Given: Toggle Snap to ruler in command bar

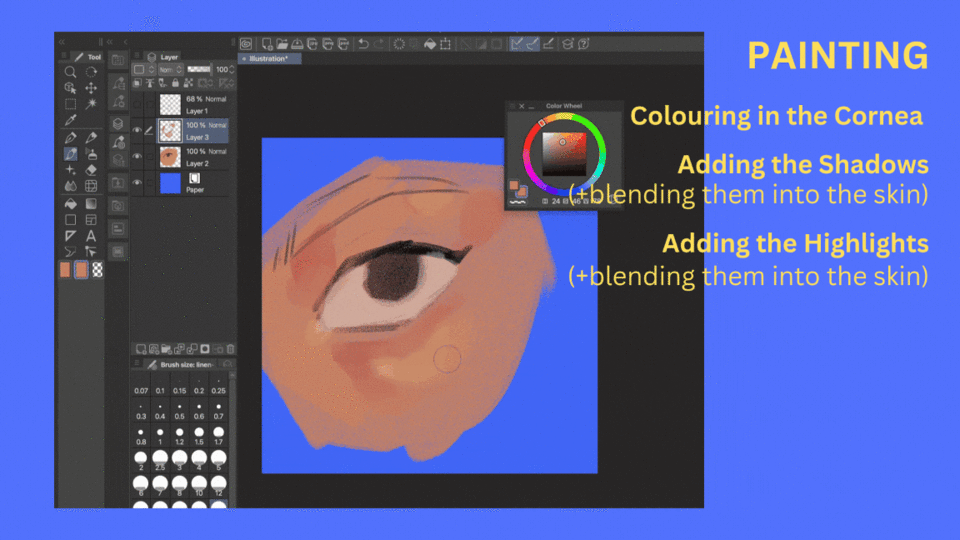Looking at the screenshot, I should coord(517,43).
